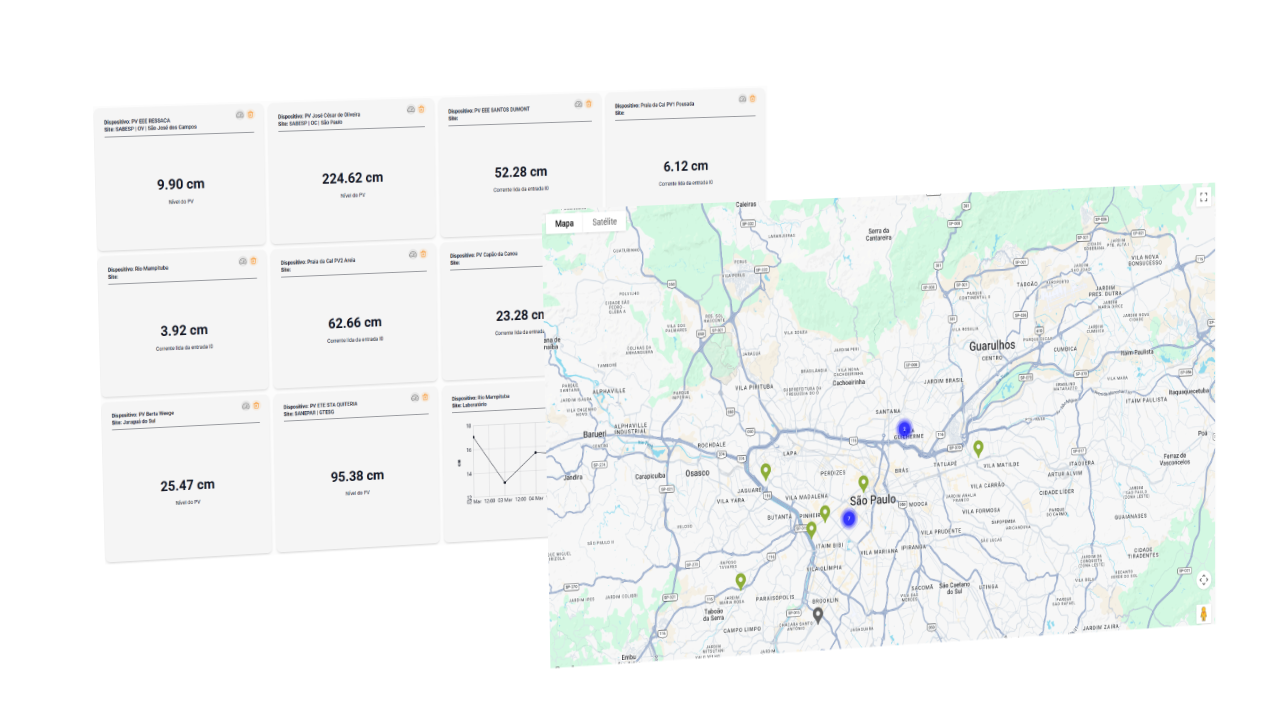Viewport: 1280px width, 720px height.
Task: Select the 62.66 cm reading
Action: [355, 323]
